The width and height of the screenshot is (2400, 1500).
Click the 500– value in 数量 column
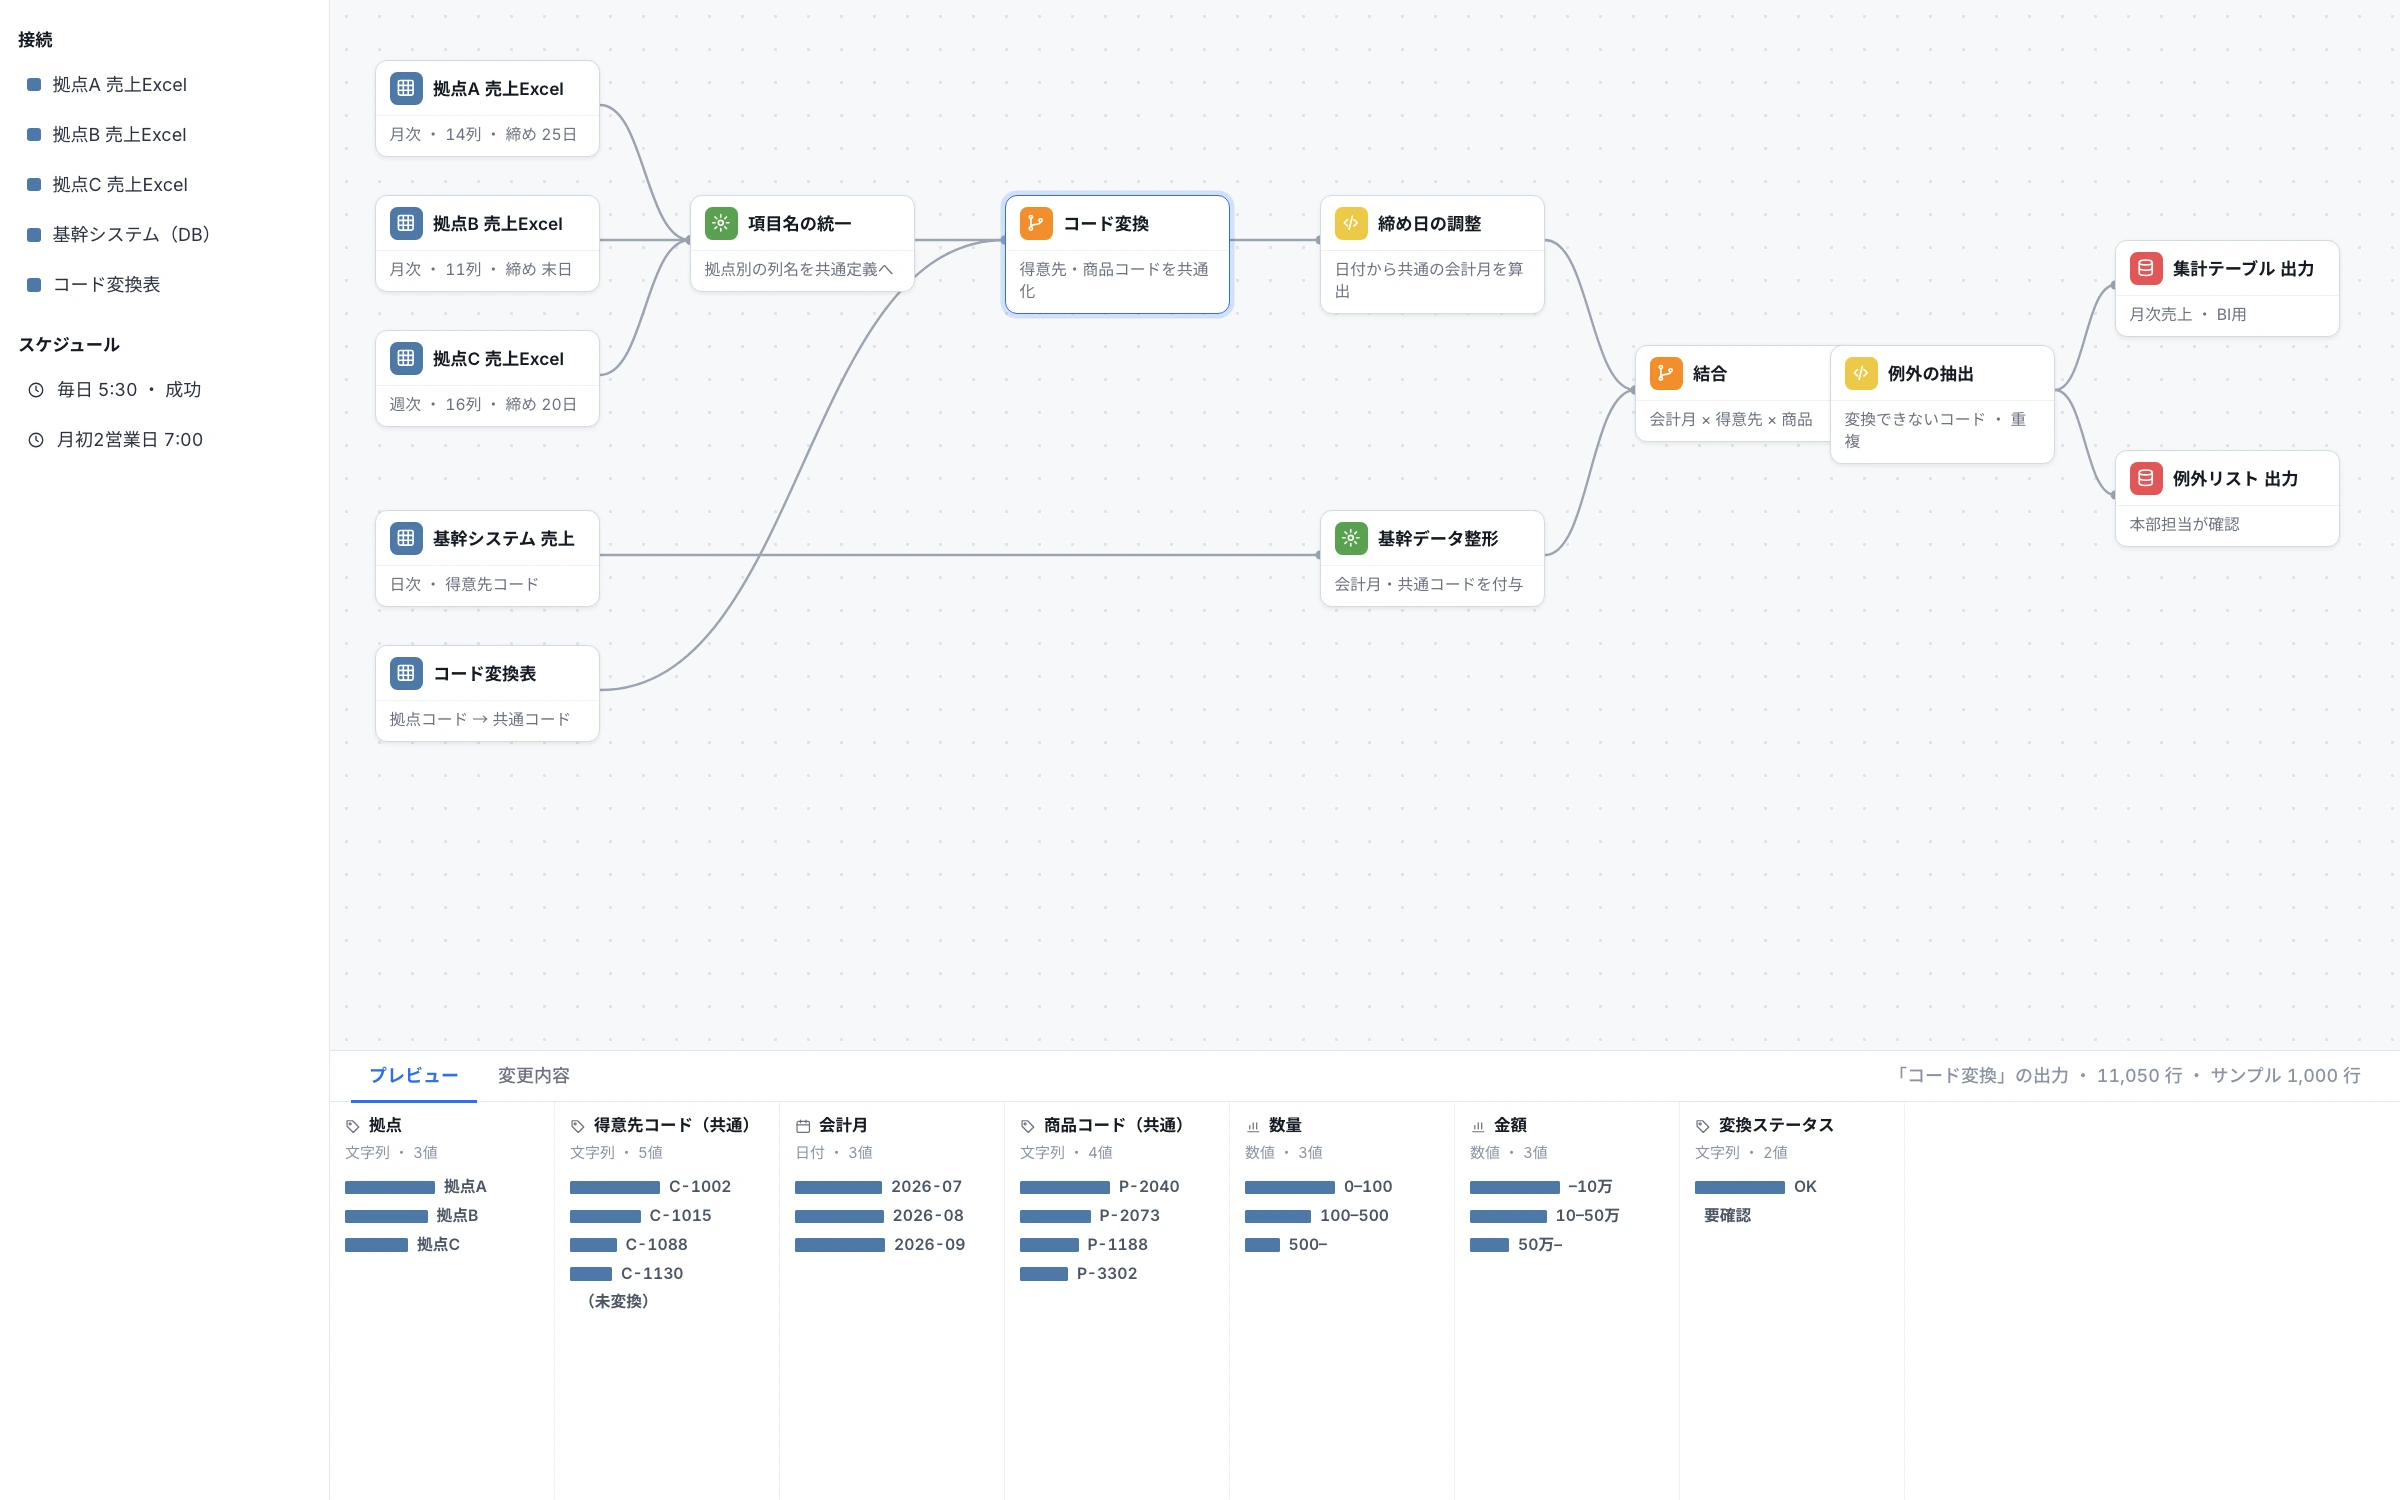click(1308, 1244)
